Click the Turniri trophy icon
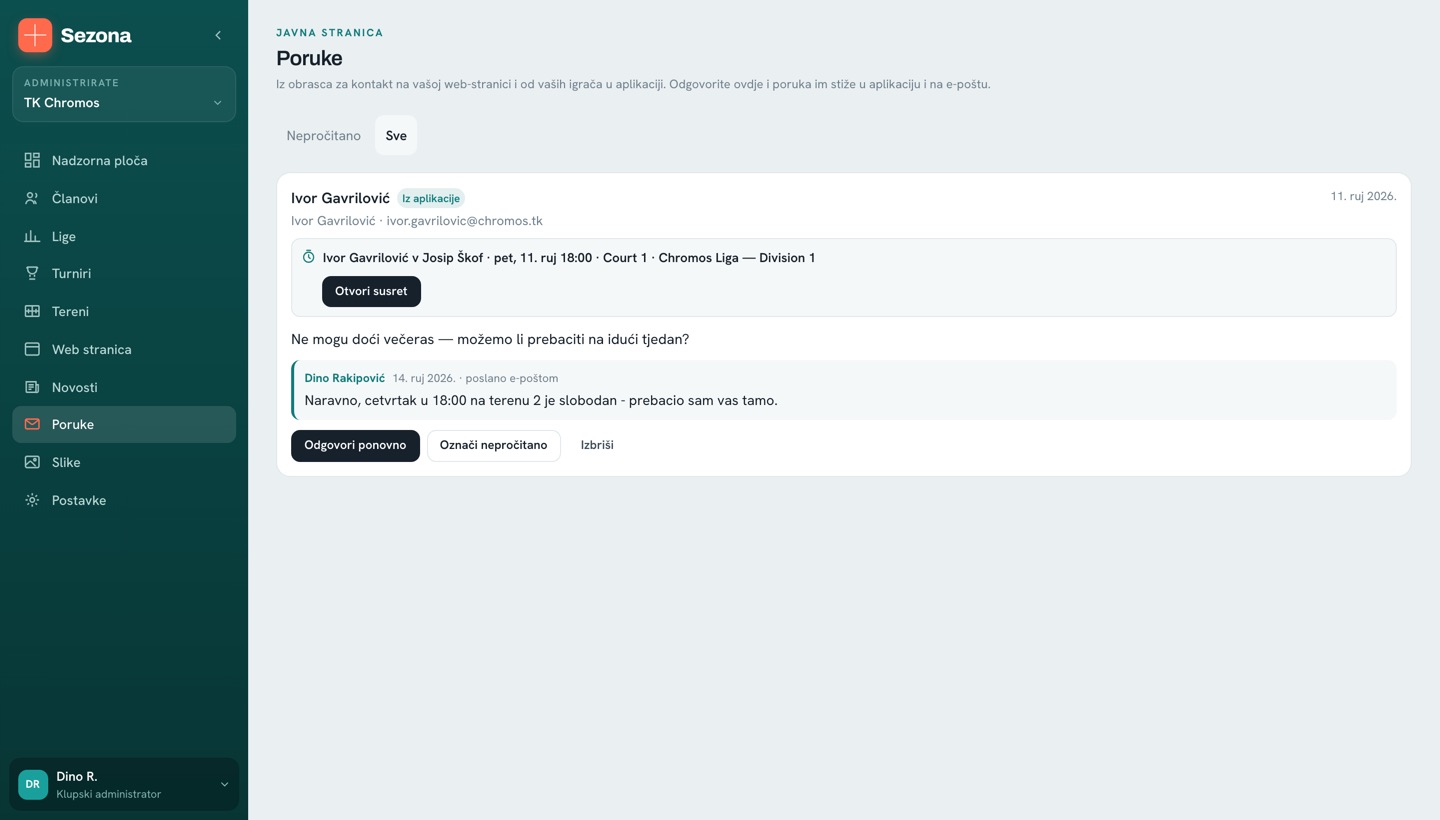The width and height of the screenshot is (1440, 820). tap(32, 273)
